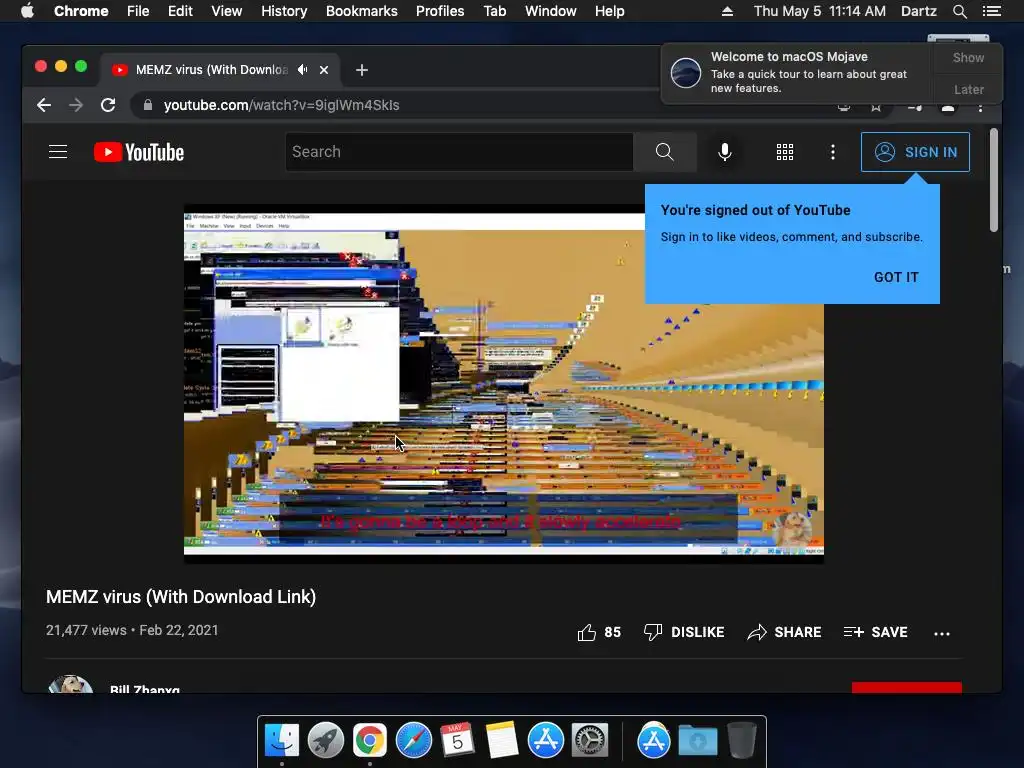Like the video with thumbs-up icon
This screenshot has width=1024, height=768.
[x=587, y=632]
